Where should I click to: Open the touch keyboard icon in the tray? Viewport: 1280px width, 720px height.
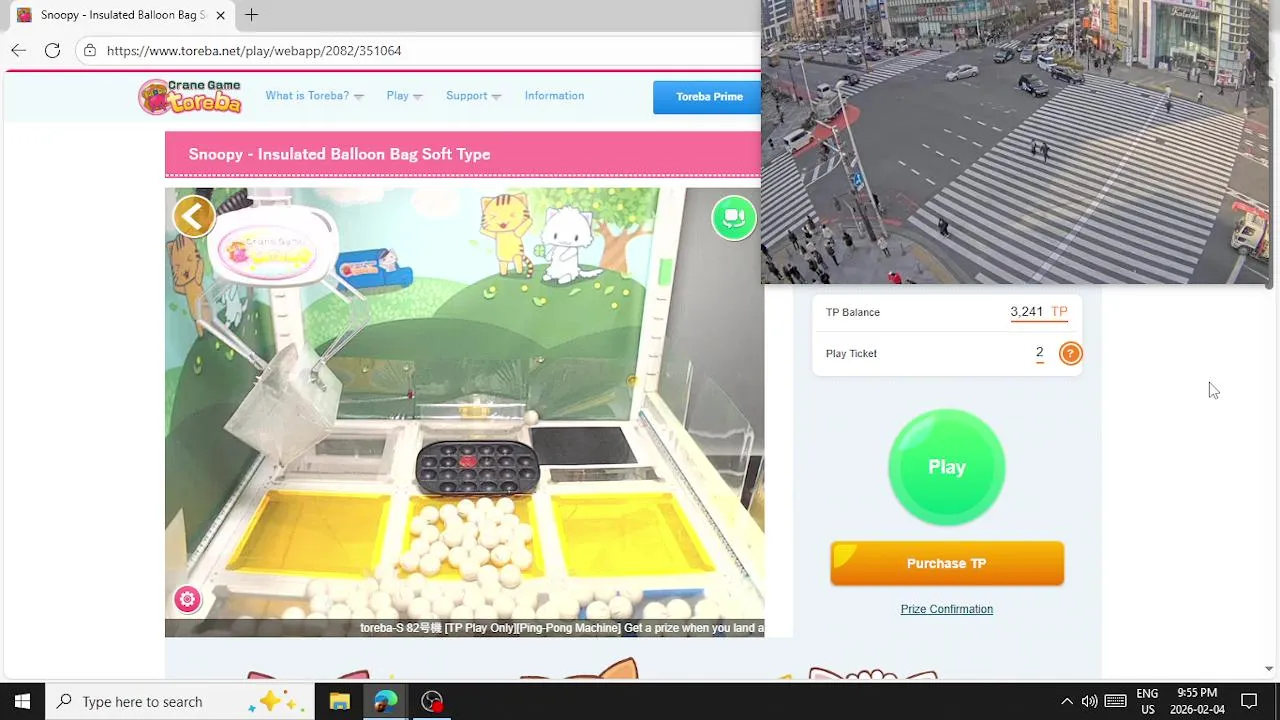coord(1116,701)
